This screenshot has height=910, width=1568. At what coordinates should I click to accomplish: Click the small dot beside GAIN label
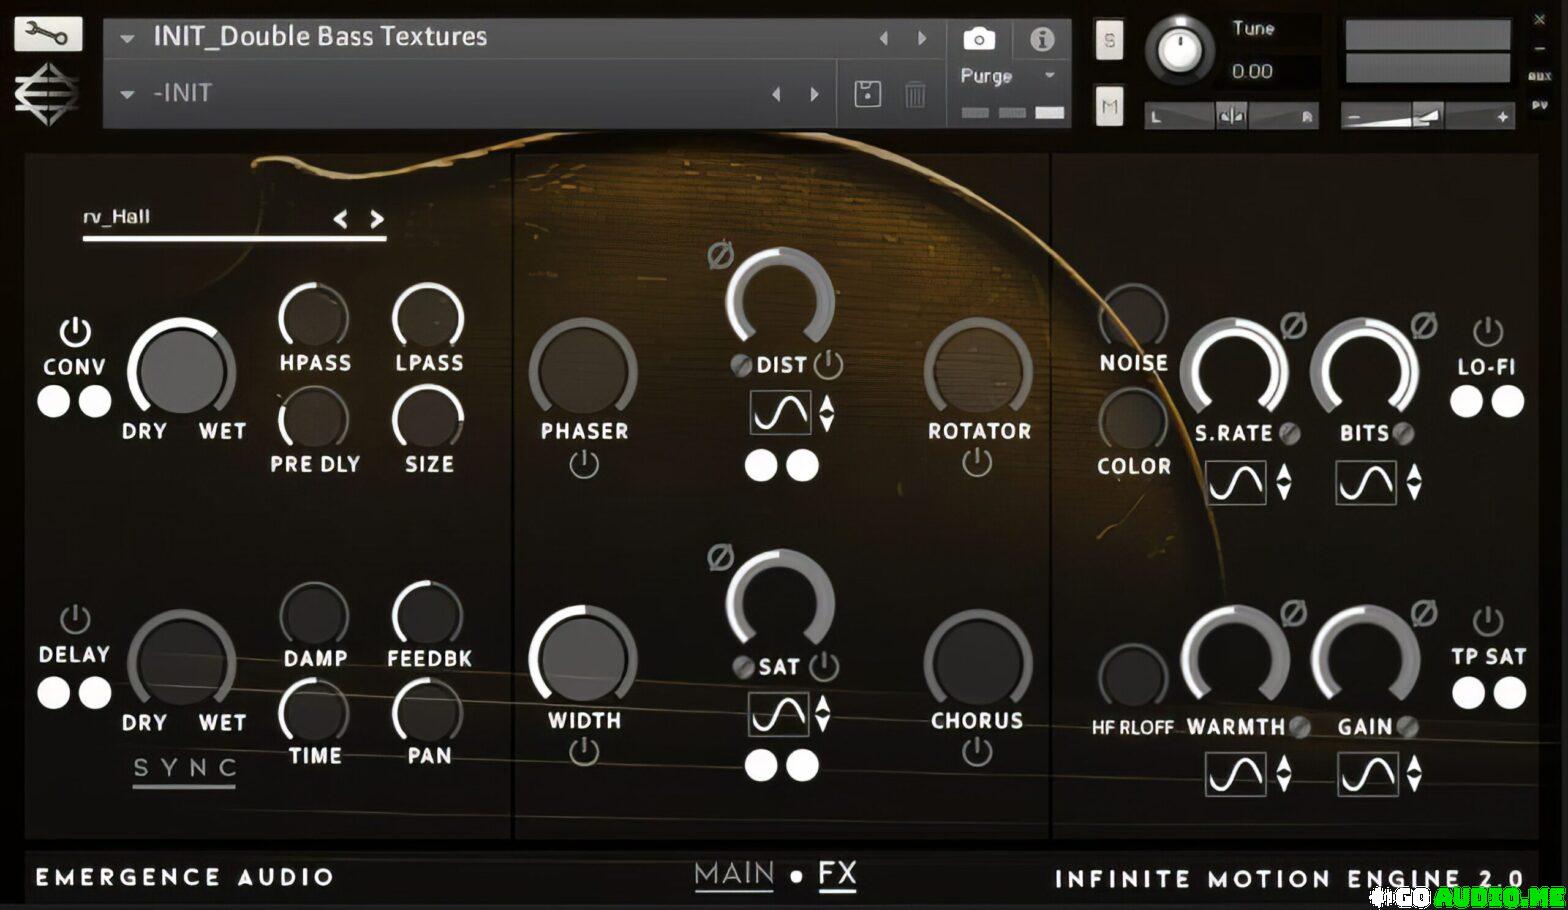[x=1408, y=727]
